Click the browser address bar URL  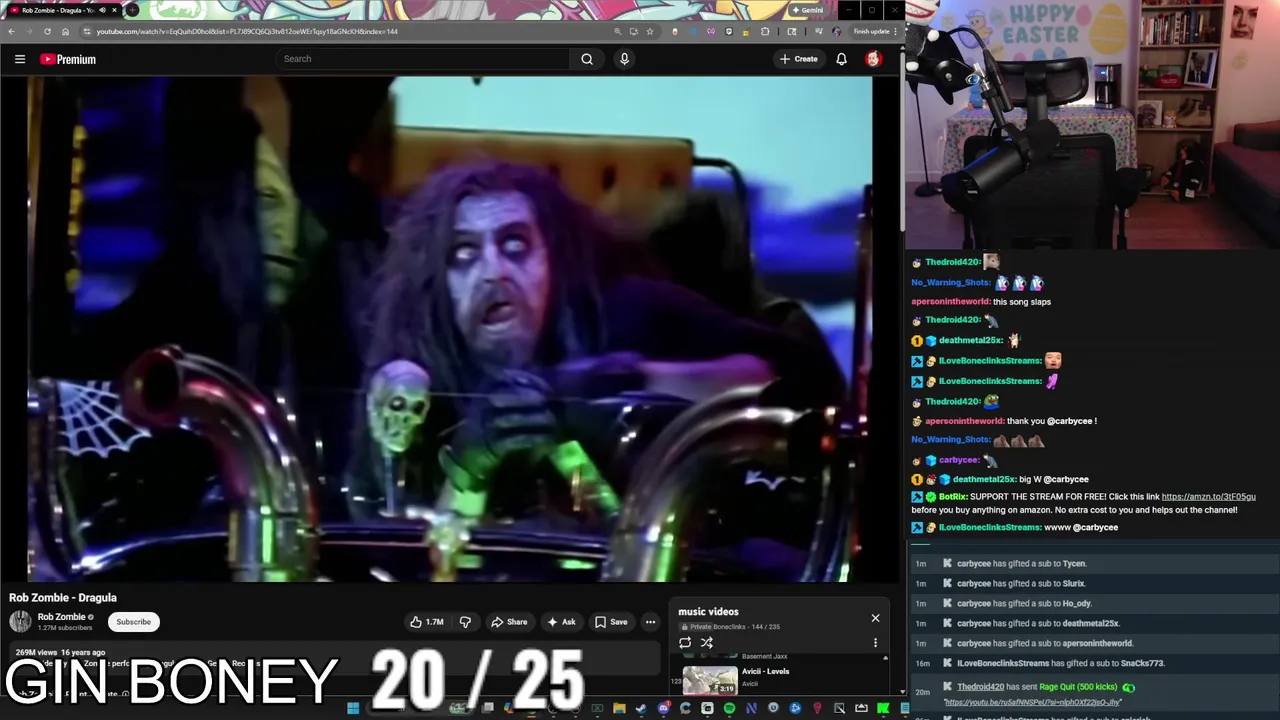point(247,31)
